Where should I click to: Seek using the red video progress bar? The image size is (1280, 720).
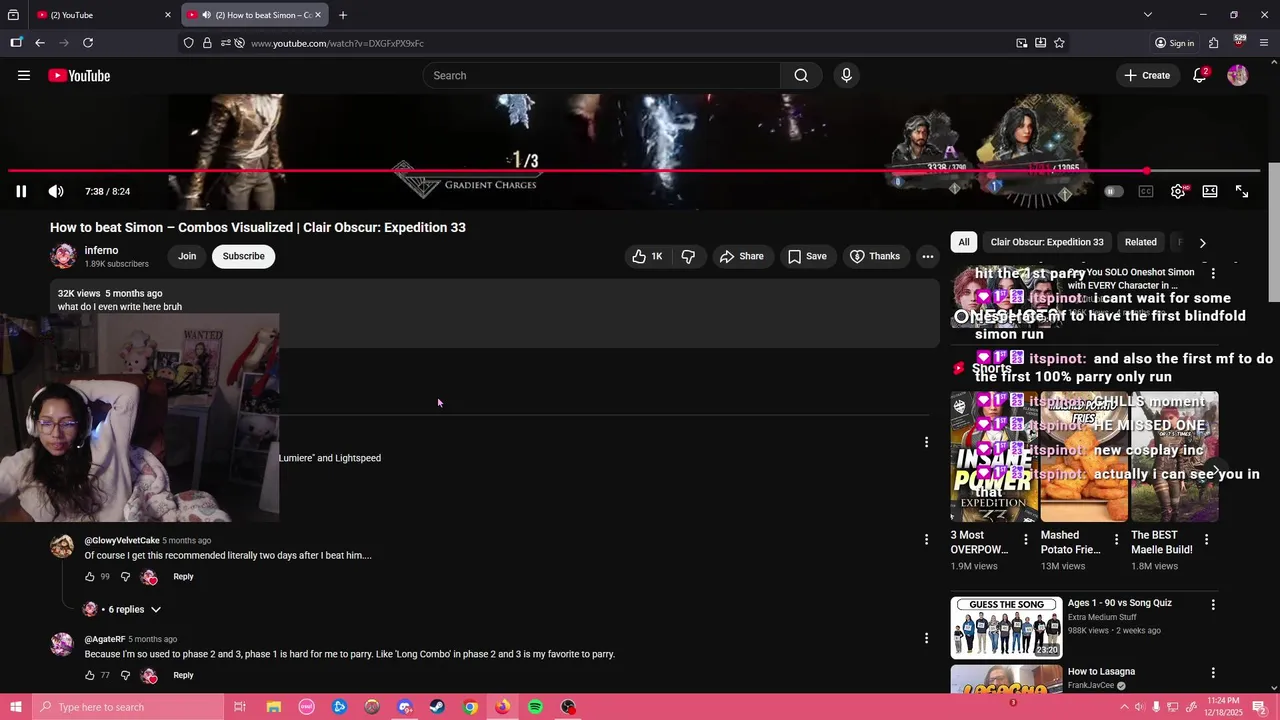(634, 171)
